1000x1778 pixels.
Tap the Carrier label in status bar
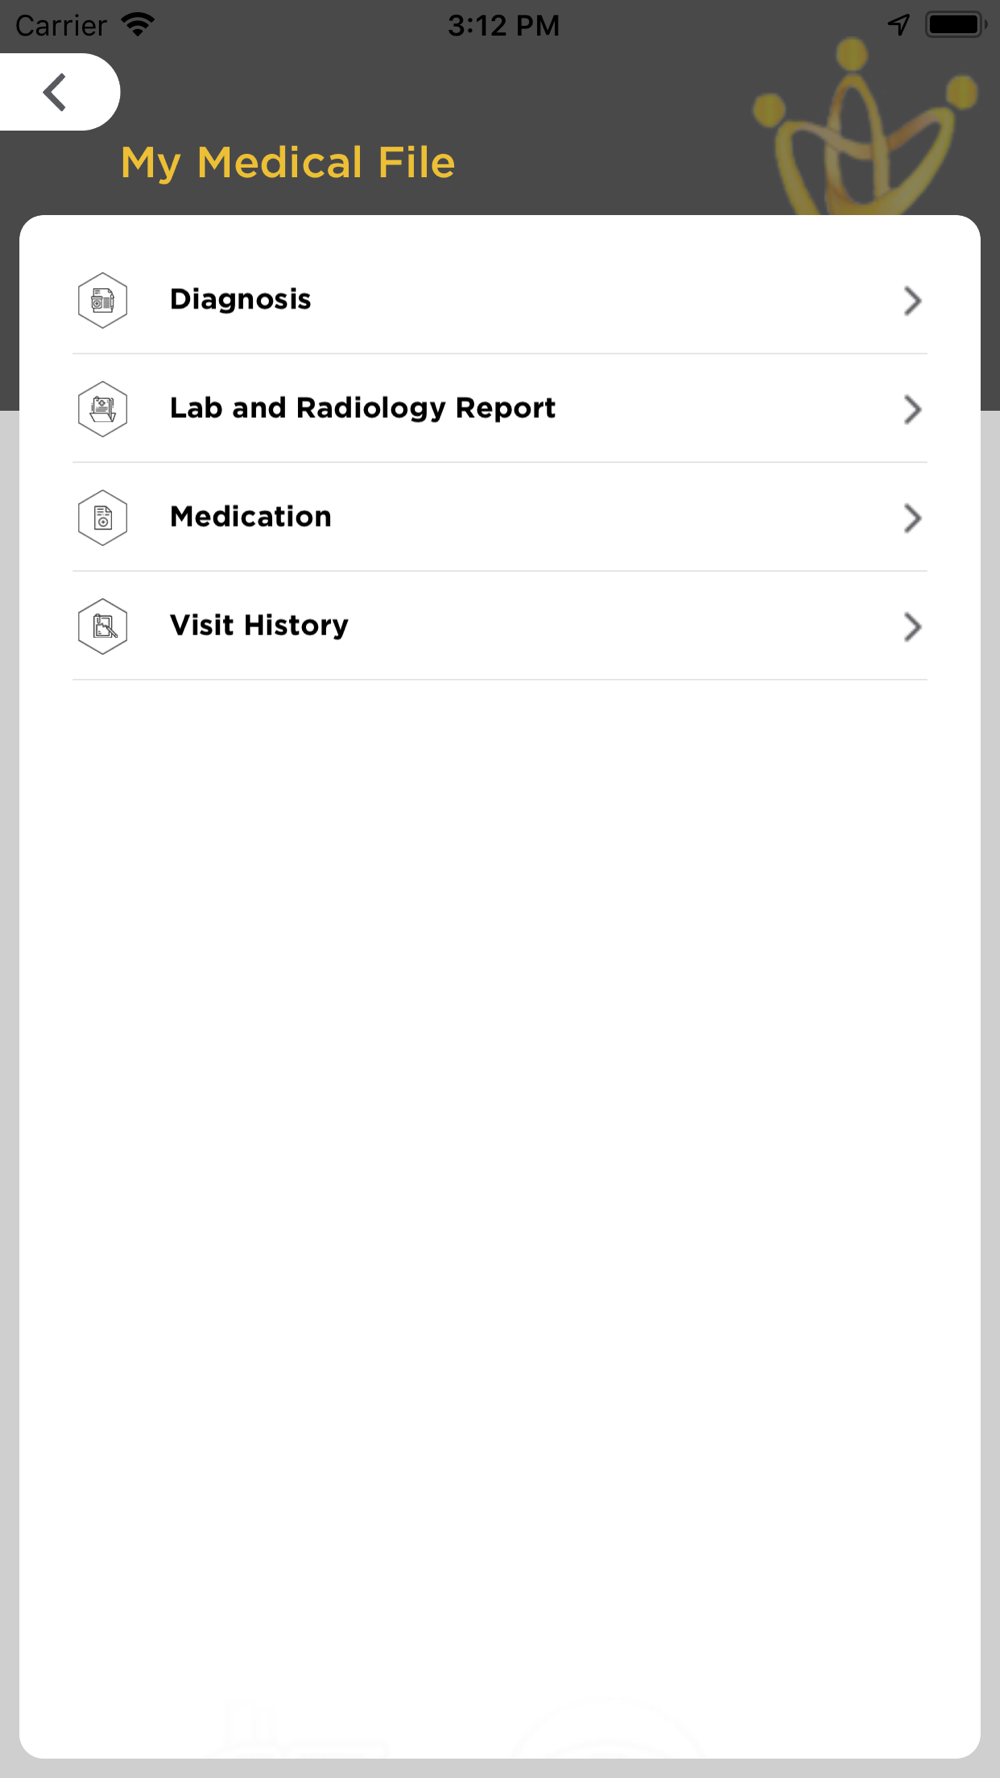pos(61,25)
